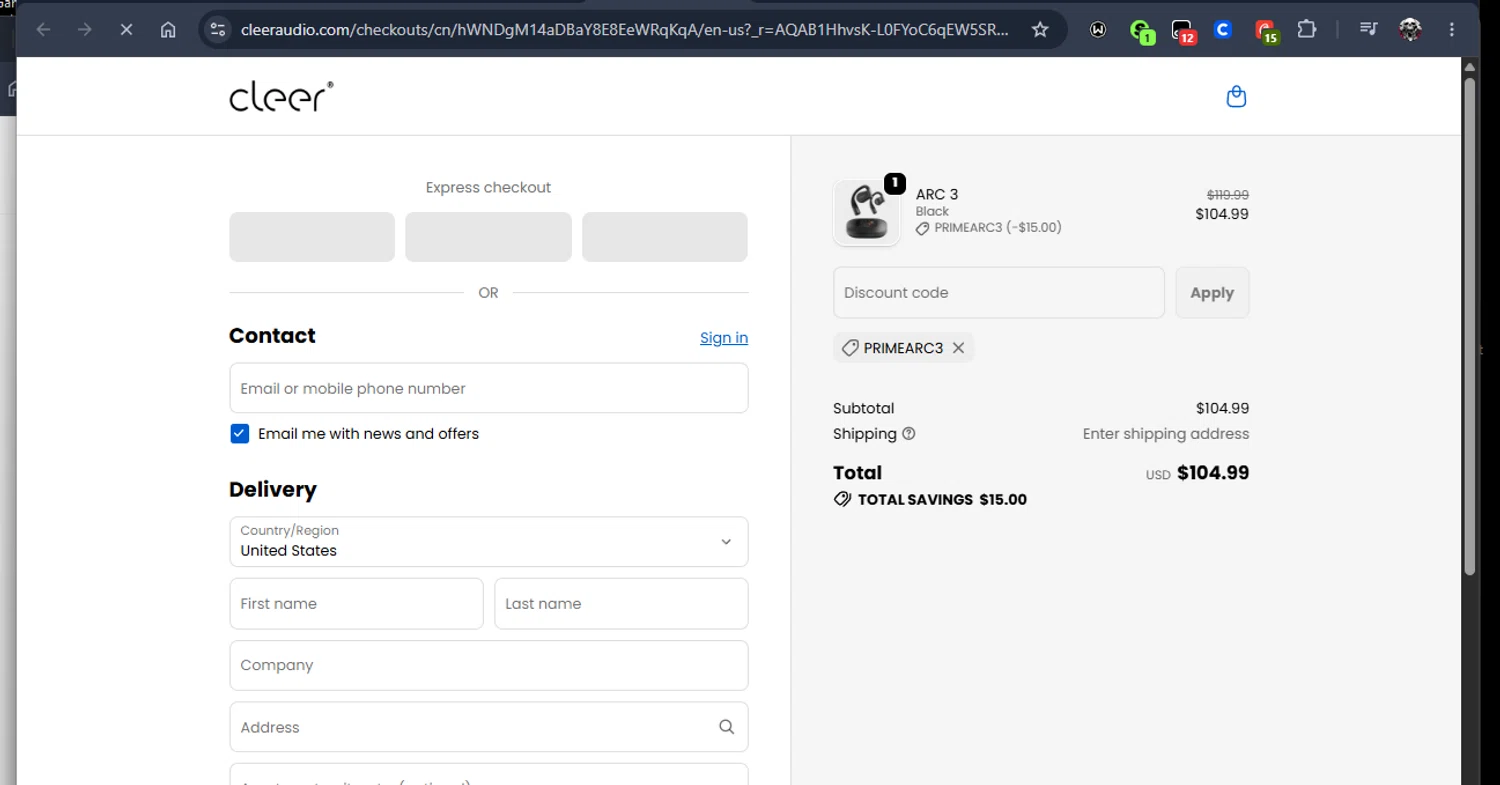Click the Cleer logo

pyautogui.click(x=281, y=96)
